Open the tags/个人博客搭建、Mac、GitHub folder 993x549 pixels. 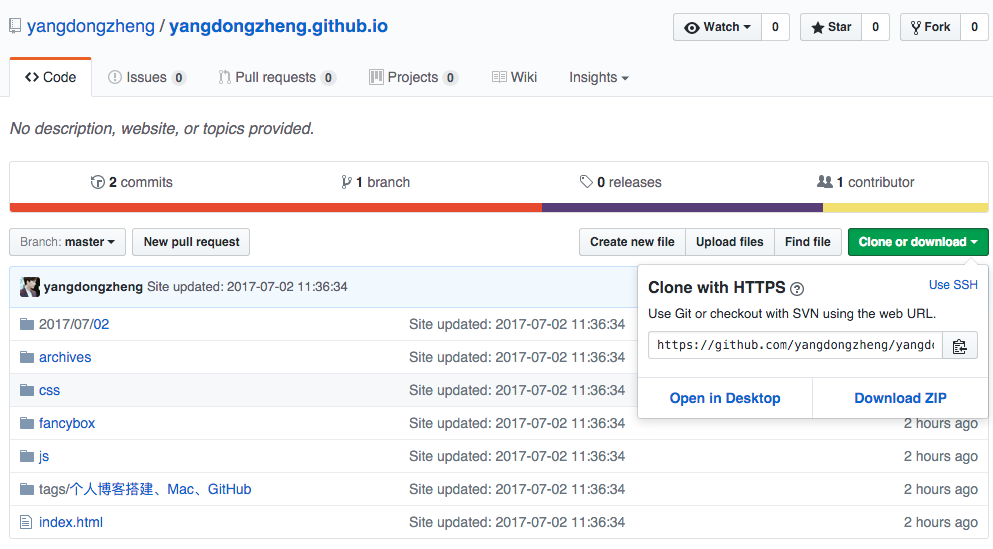(x=145, y=489)
